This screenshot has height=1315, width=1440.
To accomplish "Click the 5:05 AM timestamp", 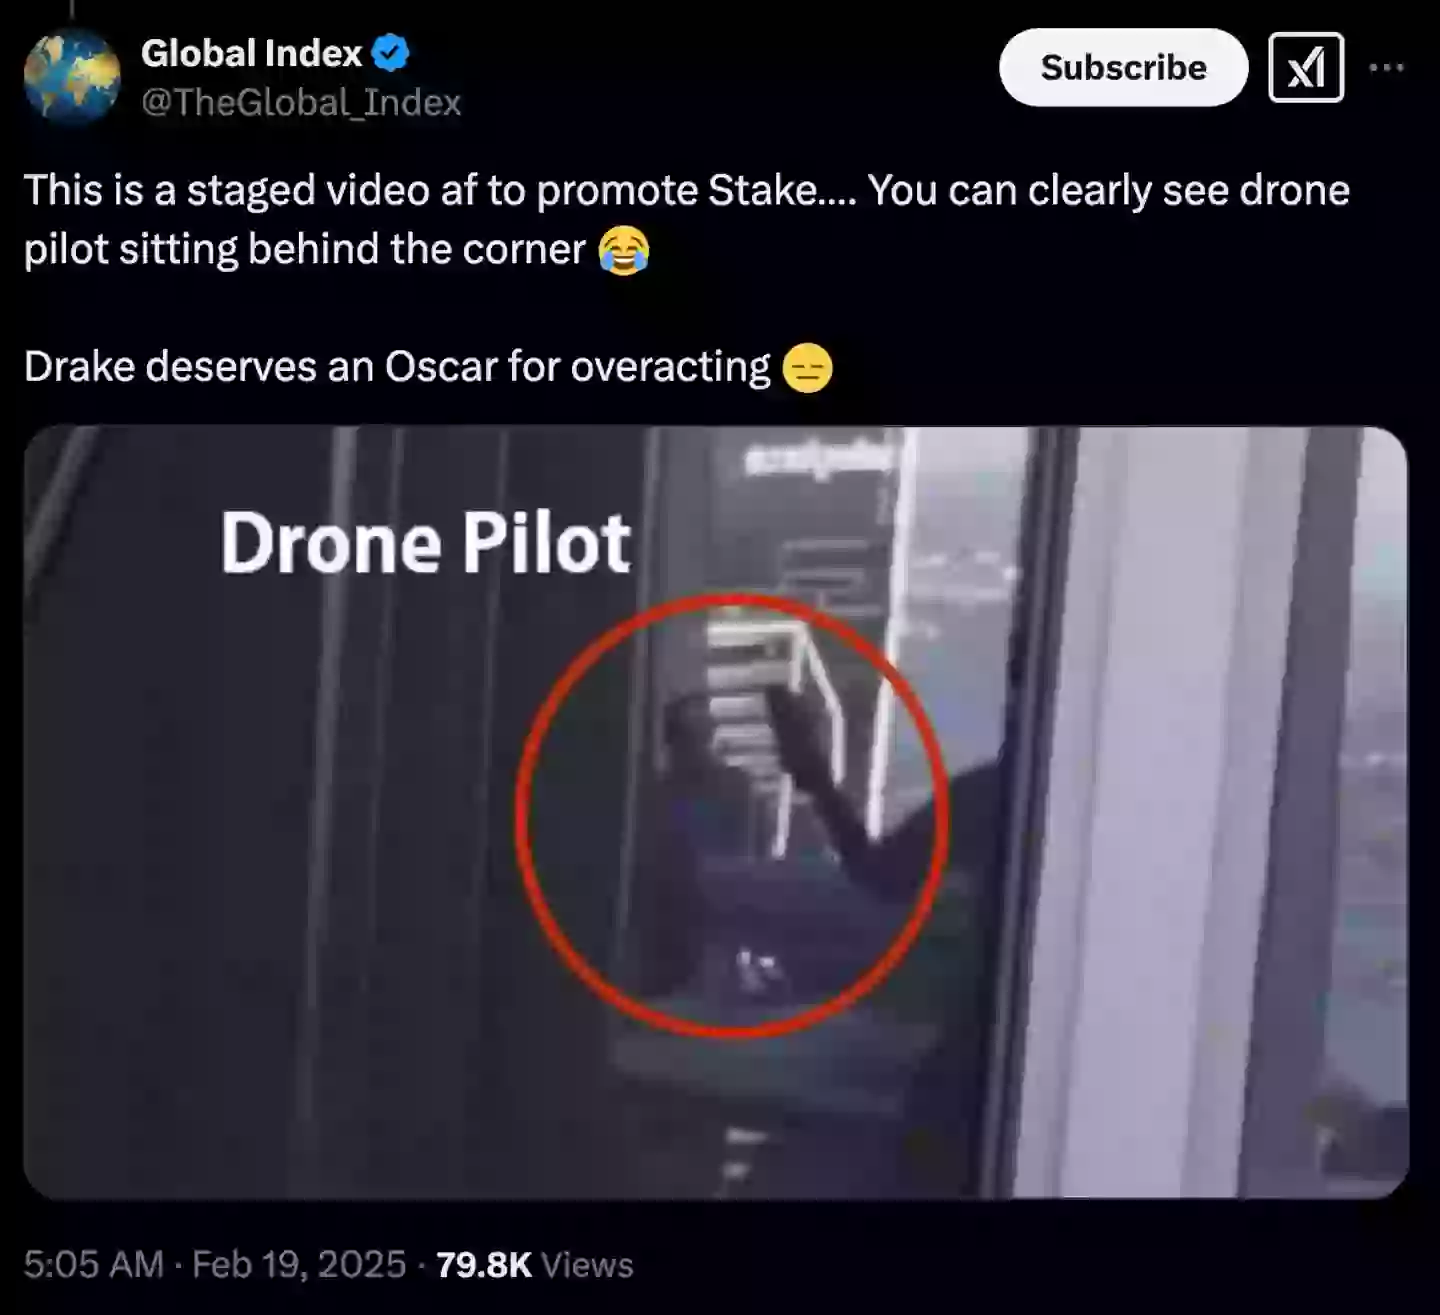I will click(x=93, y=1265).
